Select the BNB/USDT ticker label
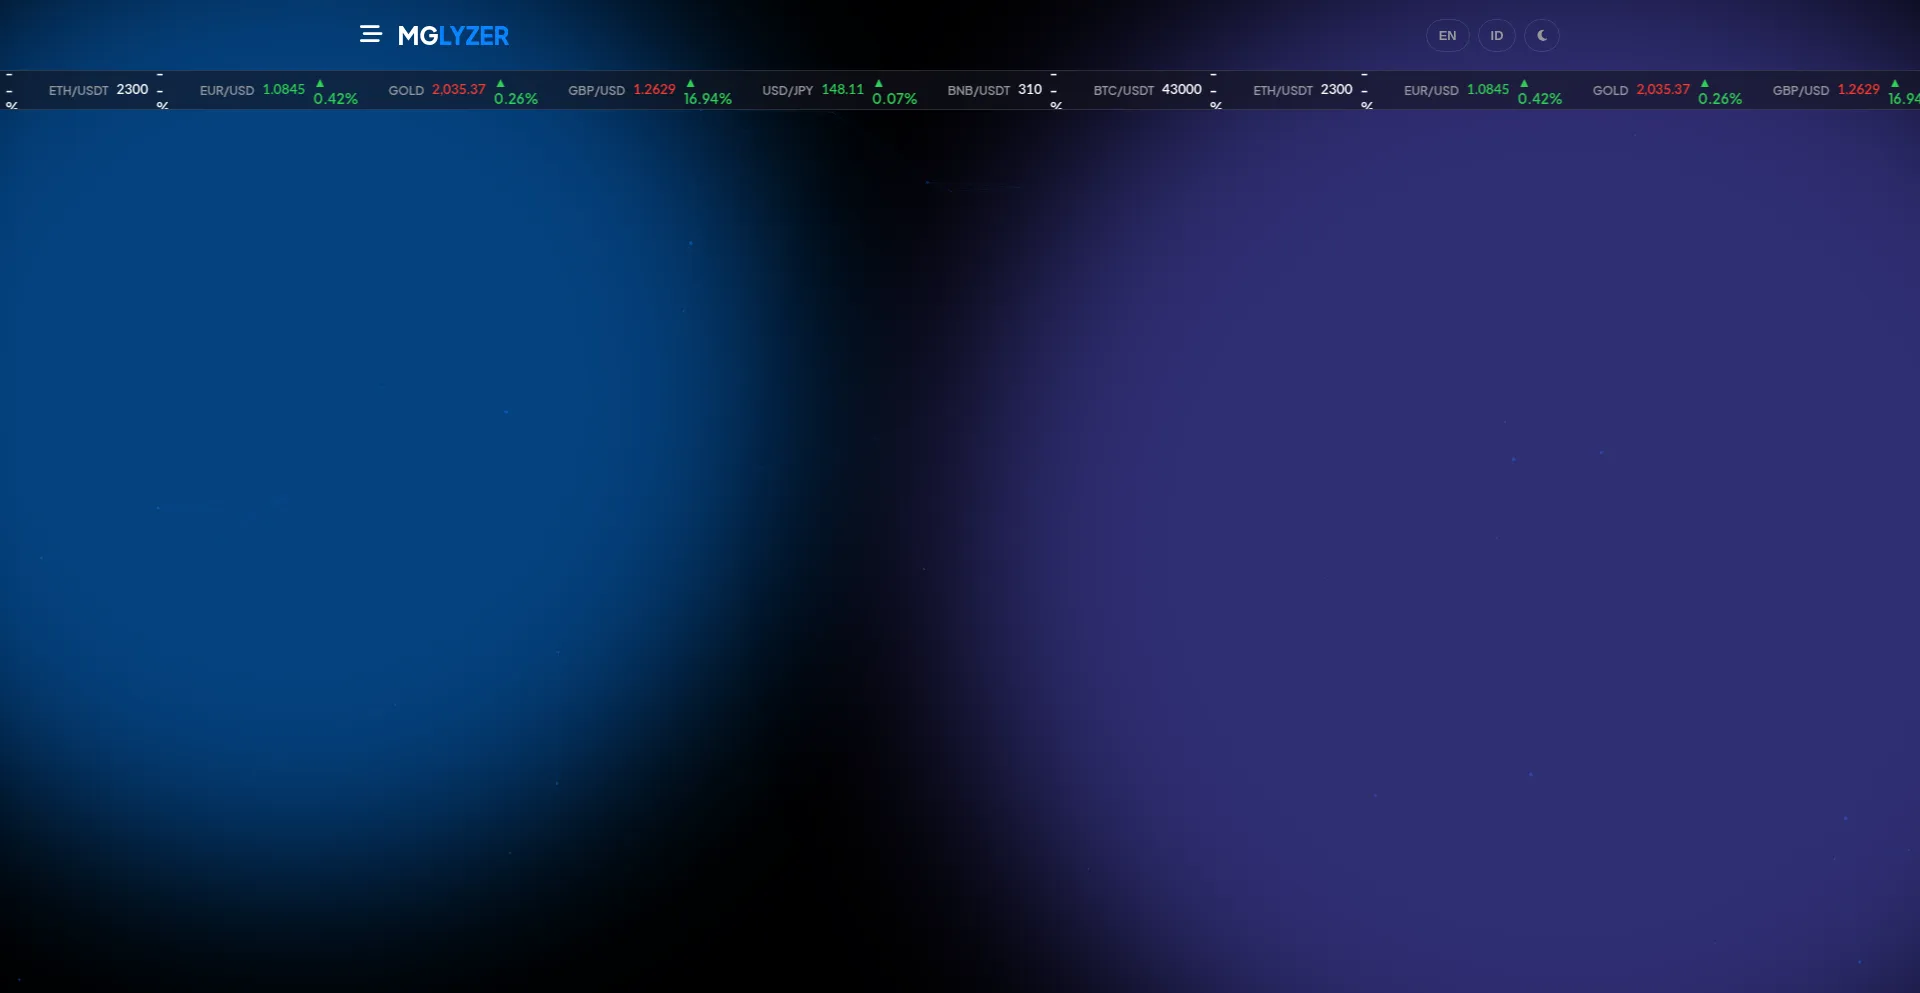The image size is (1920, 993). point(979,90)
